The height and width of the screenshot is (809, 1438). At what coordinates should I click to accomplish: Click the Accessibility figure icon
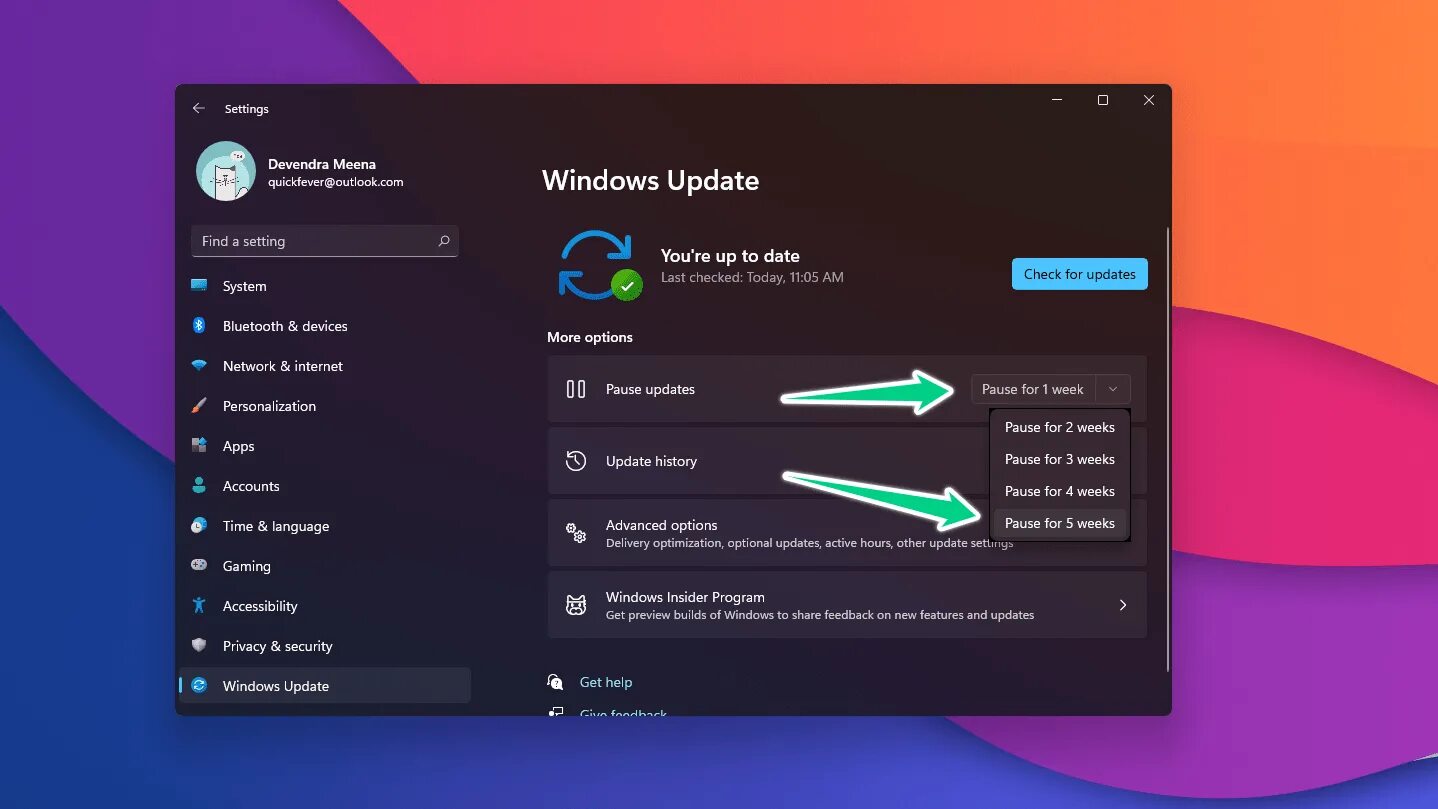[x=199, y=606]
